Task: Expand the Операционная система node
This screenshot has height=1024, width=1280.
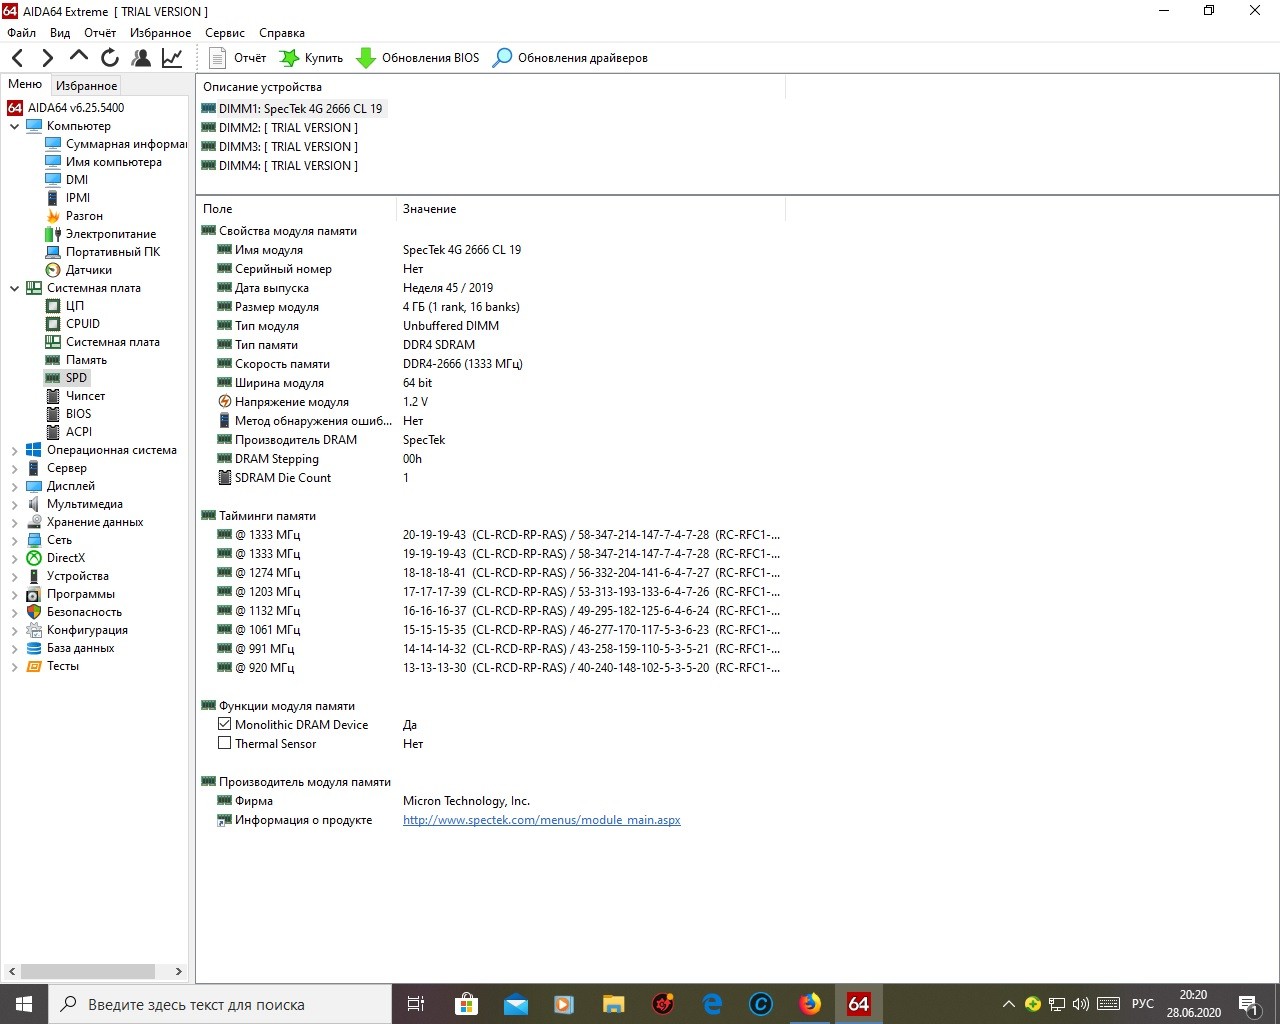Action: tap(14, 451)
